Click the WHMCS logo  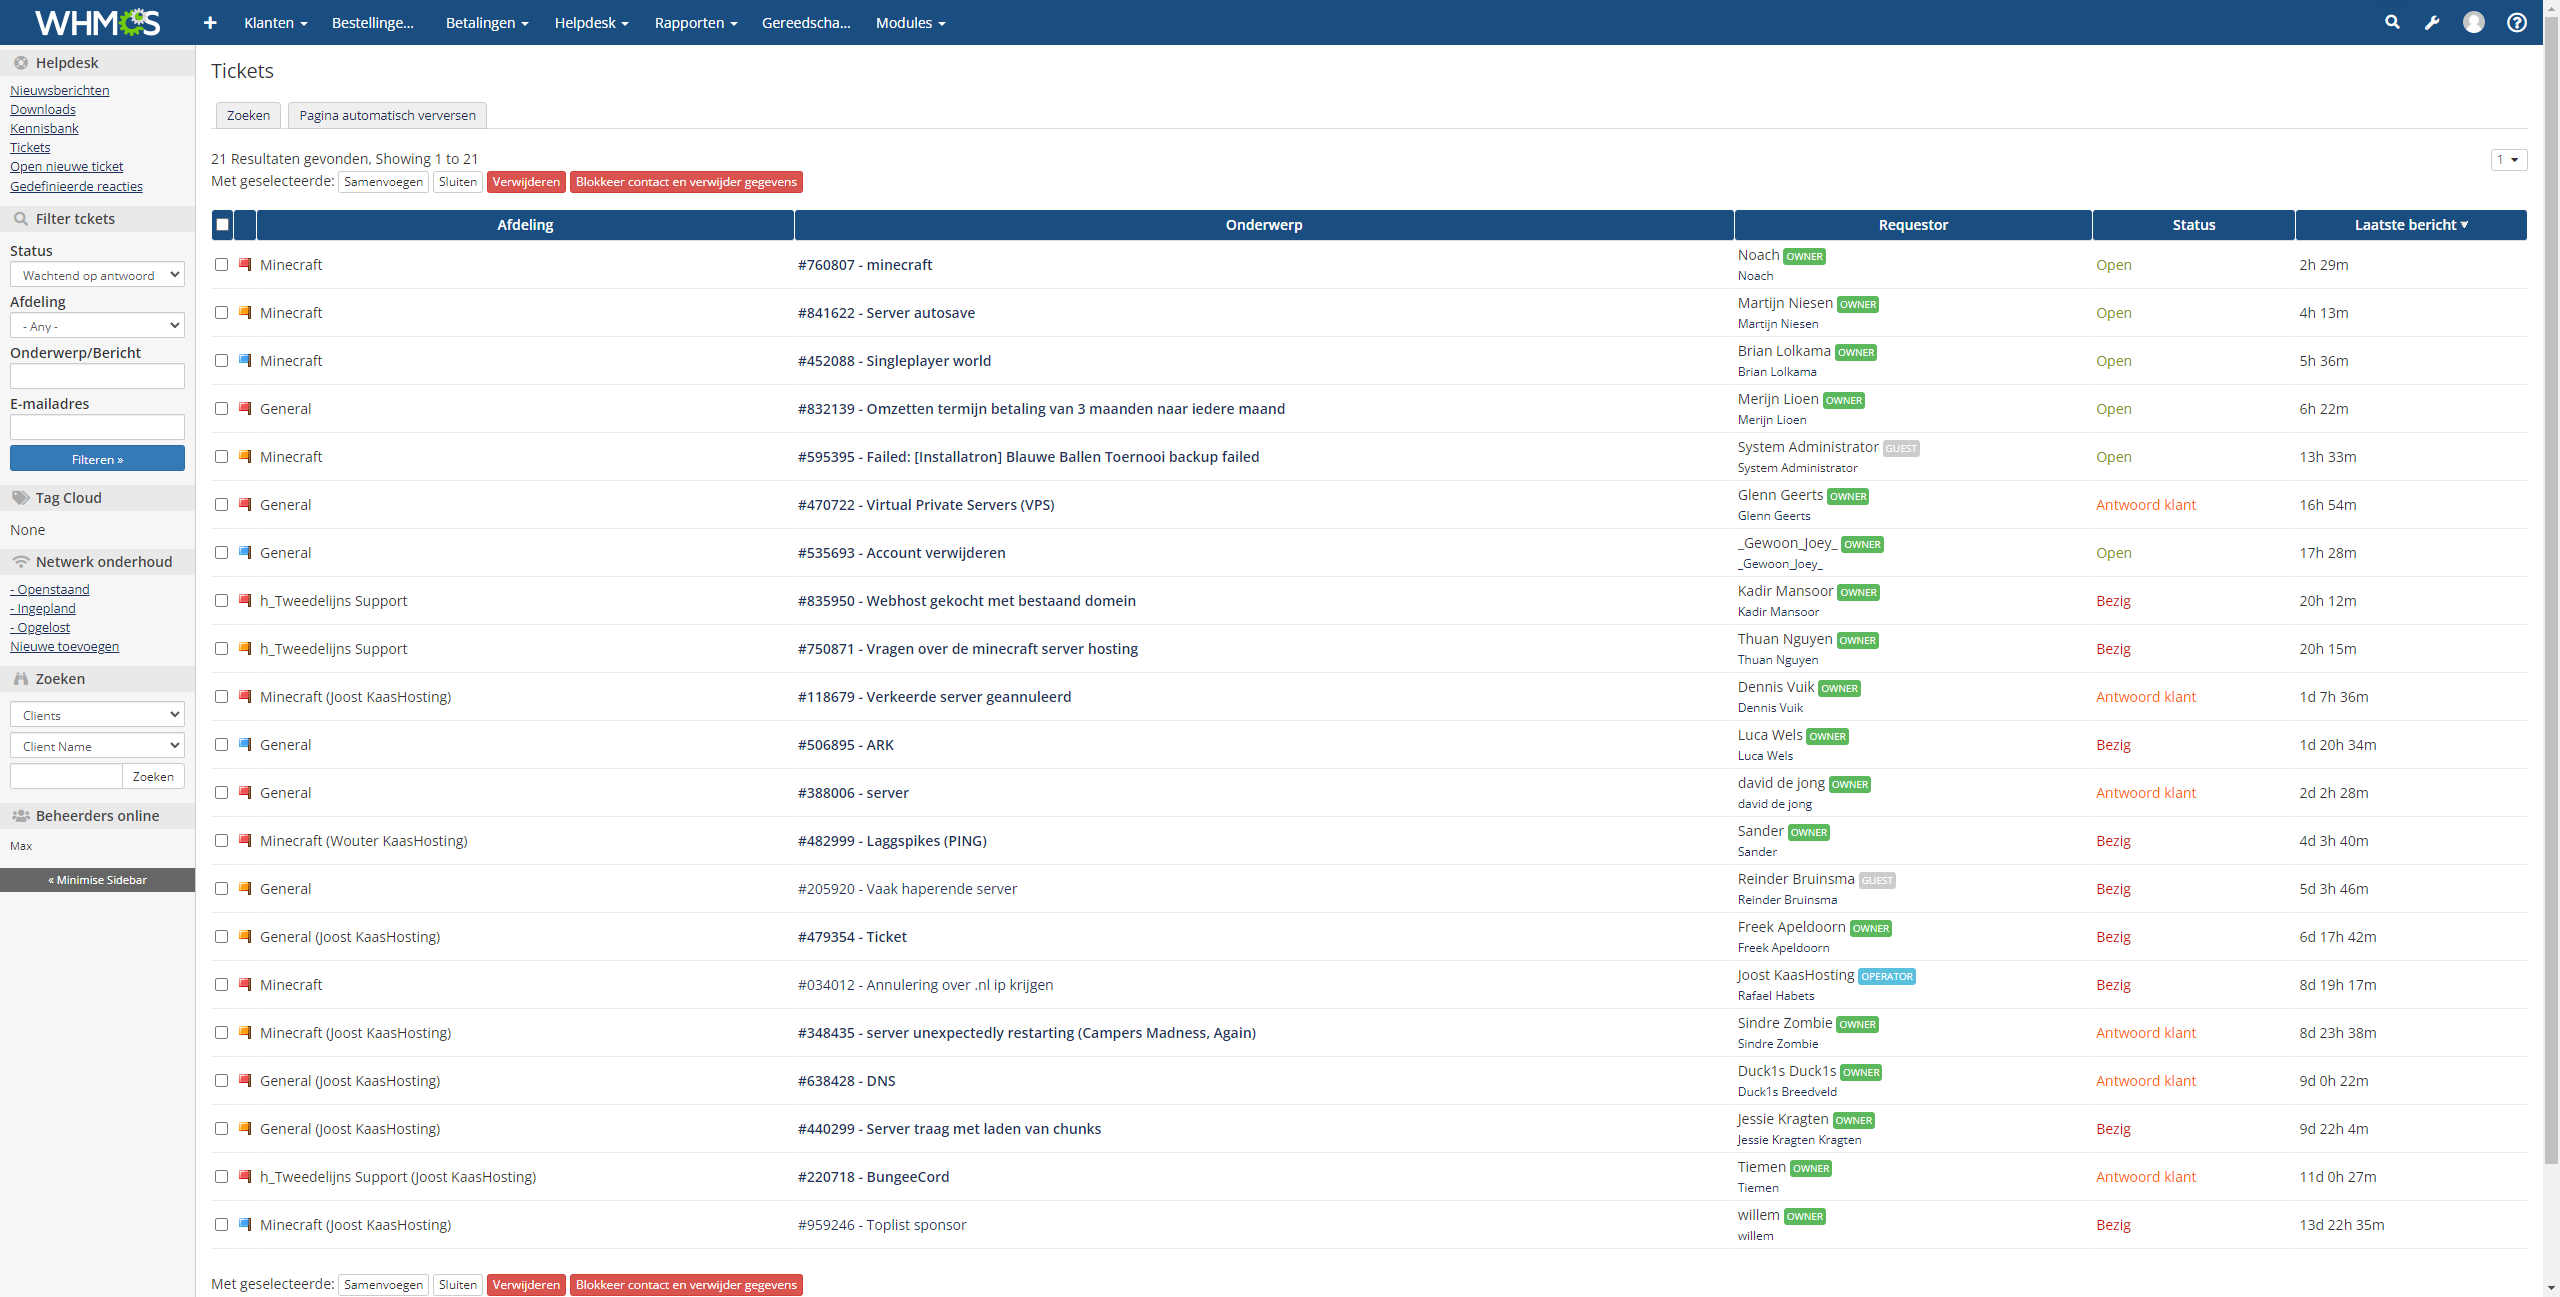coord(97,22)
